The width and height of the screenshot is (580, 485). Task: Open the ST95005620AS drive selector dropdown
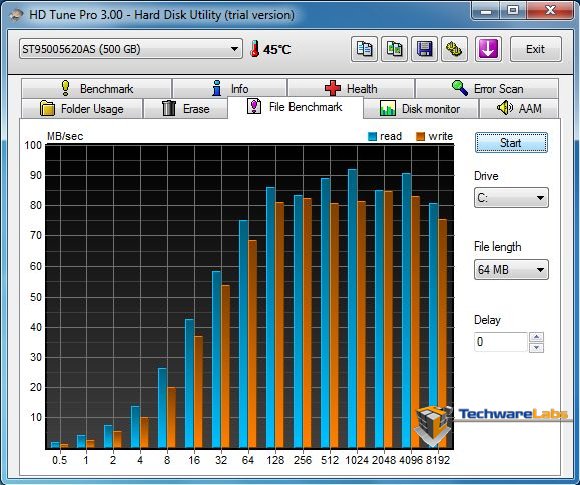click(131, 49)
